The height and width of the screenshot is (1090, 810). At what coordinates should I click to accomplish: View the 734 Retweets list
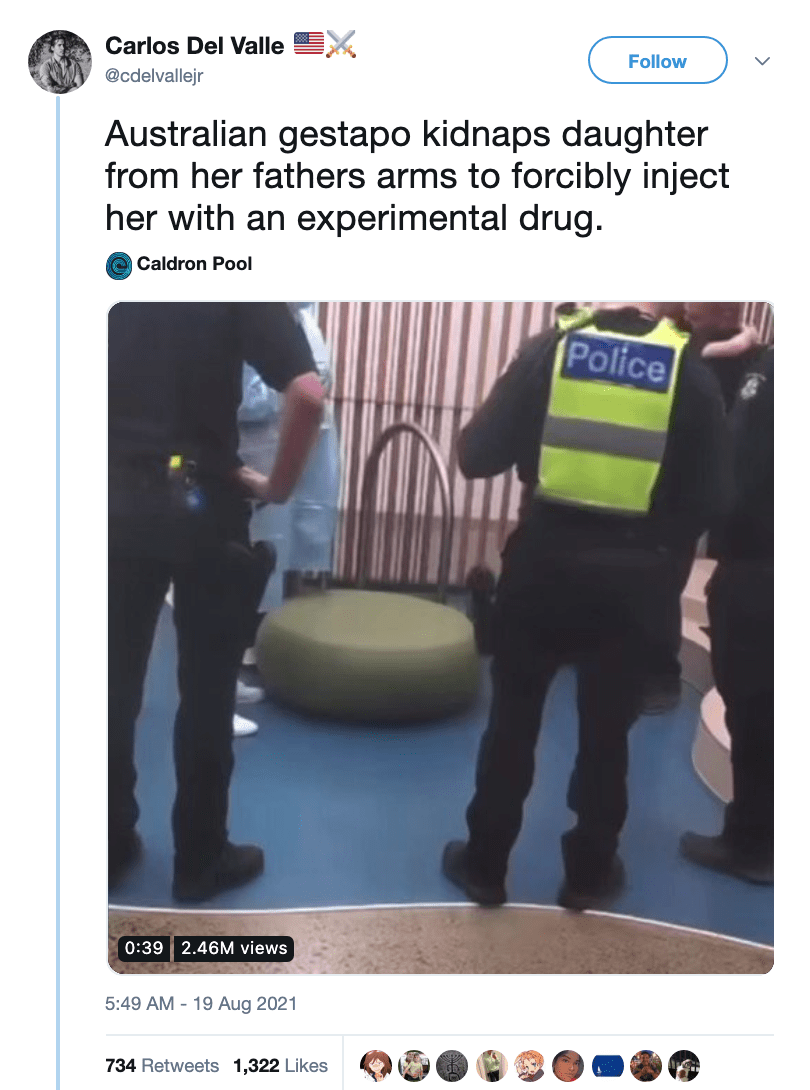[x=161, y=1066]
